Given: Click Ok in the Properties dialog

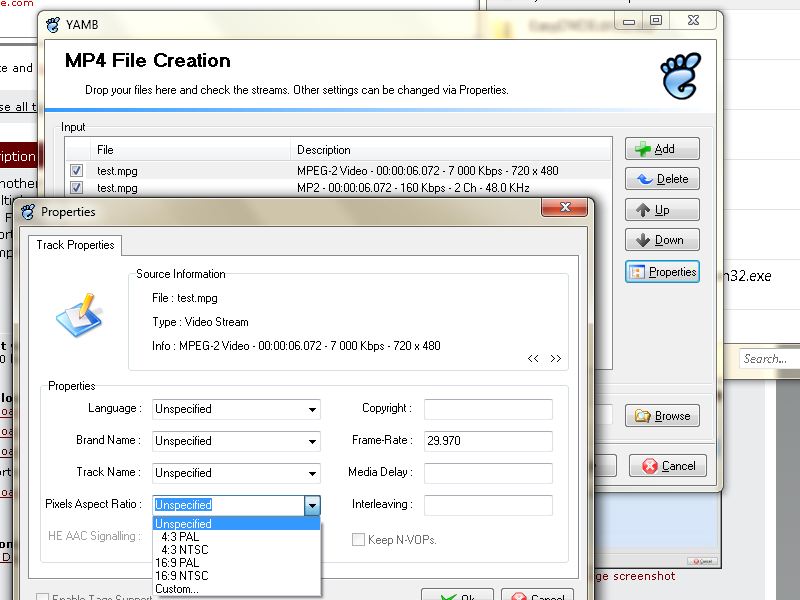Looking at the screenshot, I should pos(458,595).
